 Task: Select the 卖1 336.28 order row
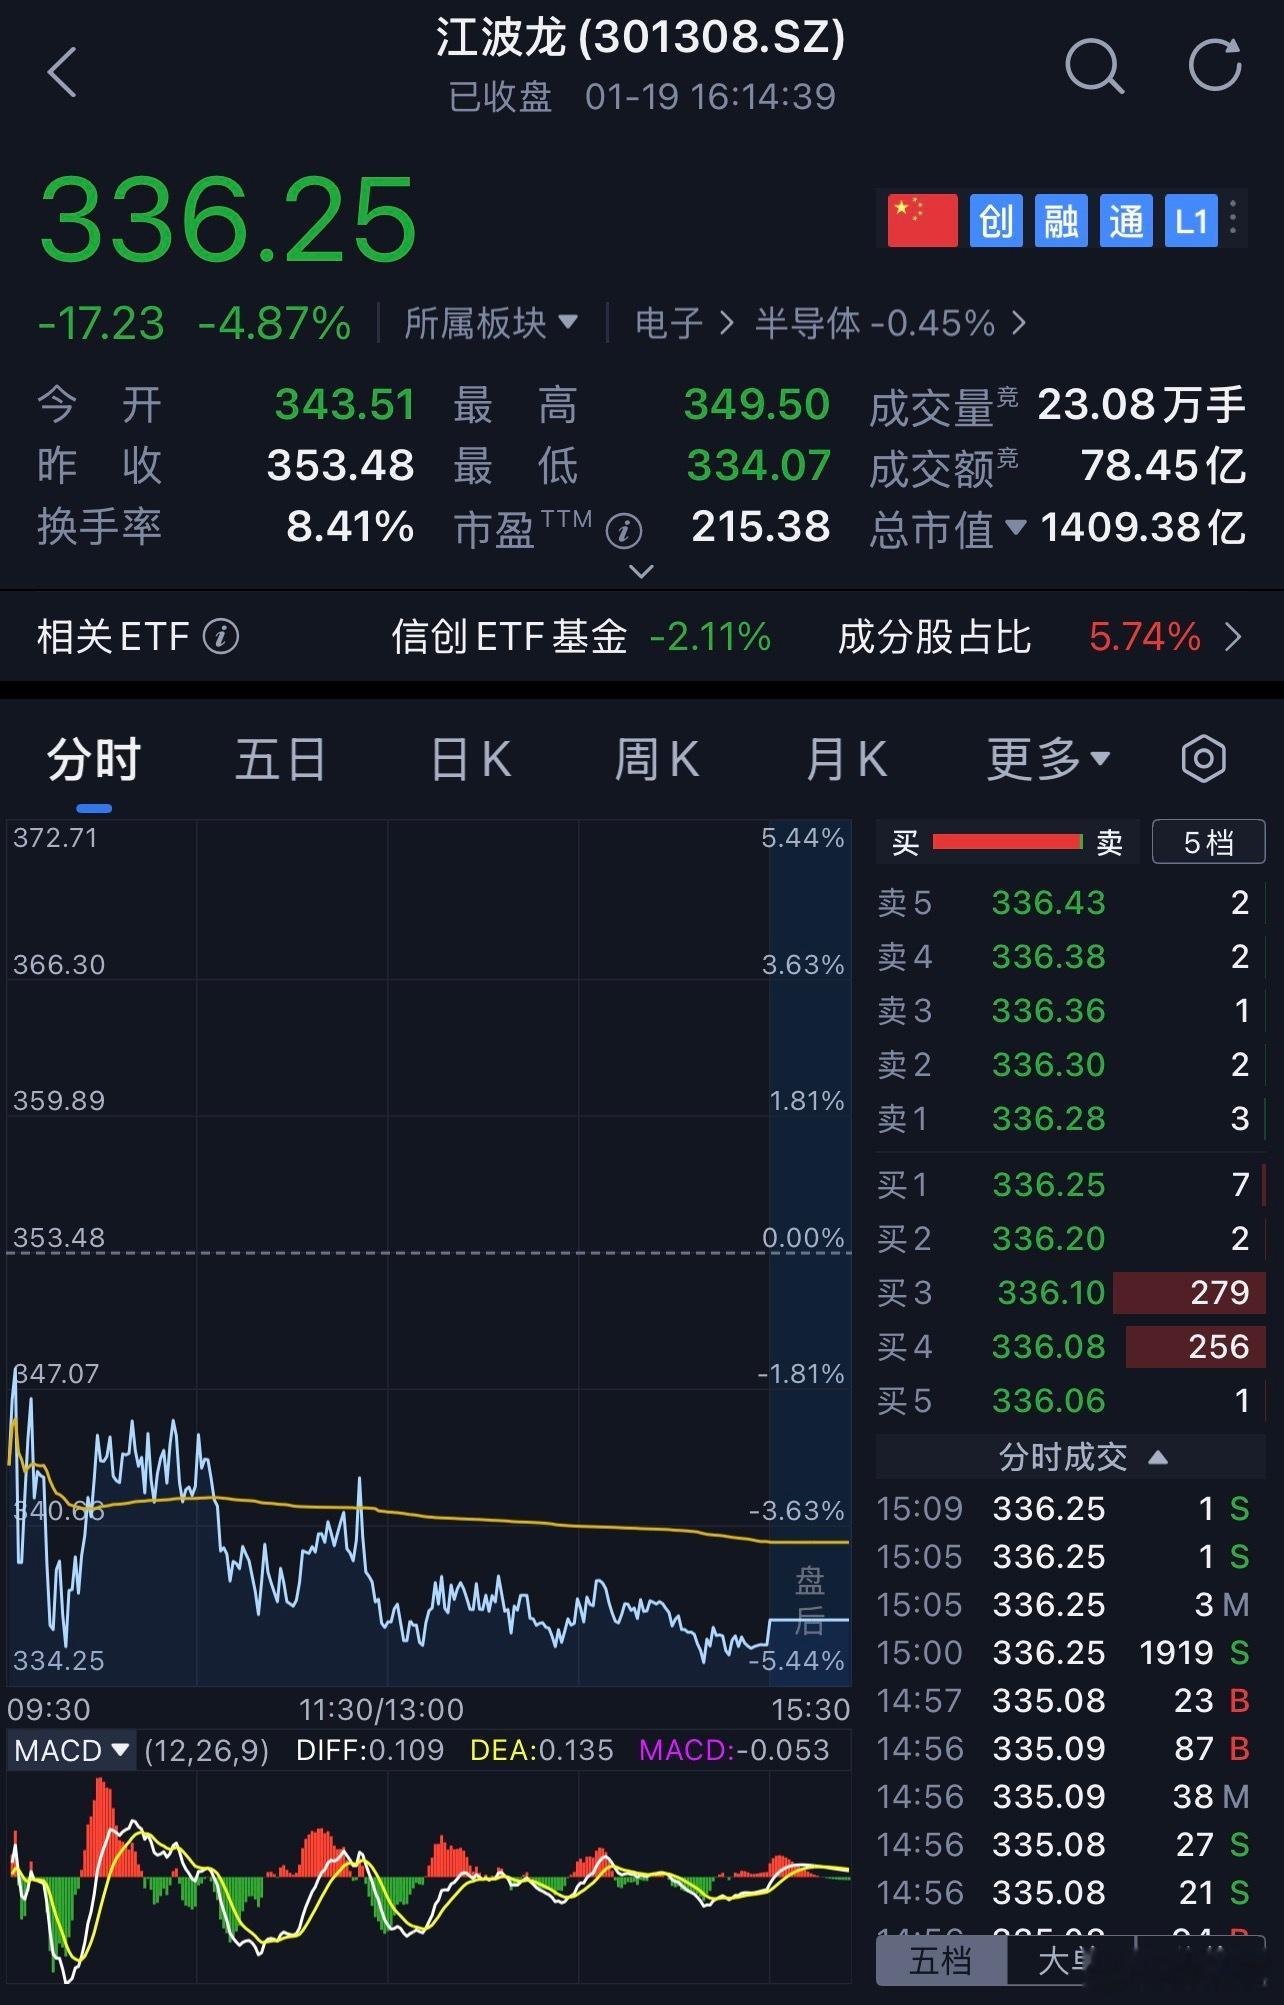click(1070, 1118)
